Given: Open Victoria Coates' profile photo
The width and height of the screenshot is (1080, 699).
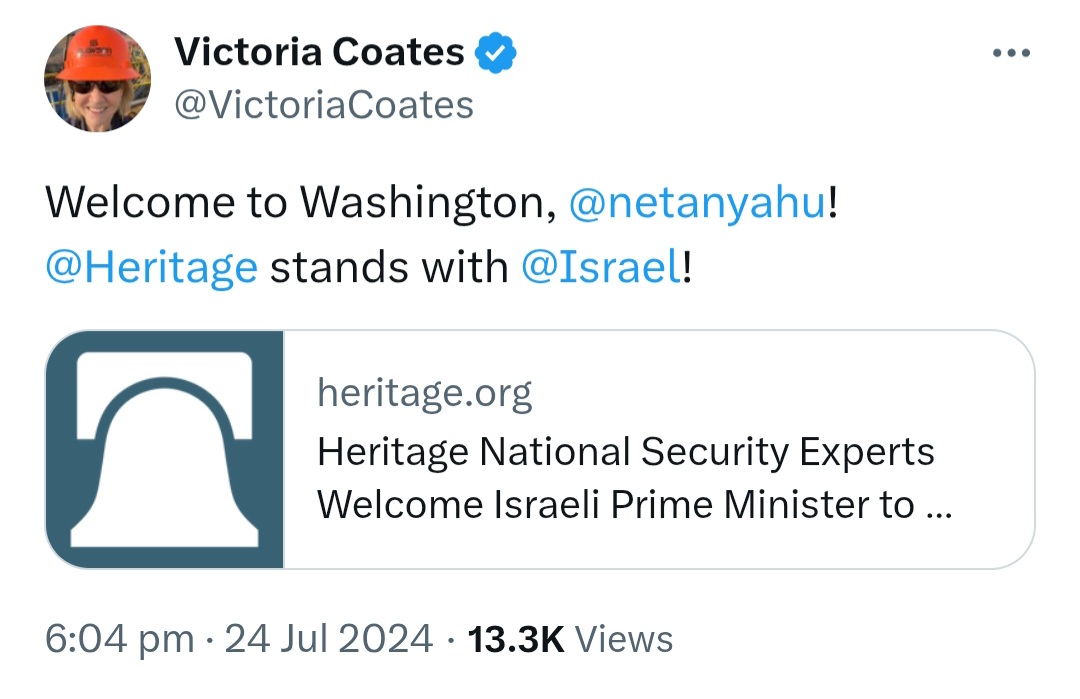Looking at the screenshot, I should 97,78.
